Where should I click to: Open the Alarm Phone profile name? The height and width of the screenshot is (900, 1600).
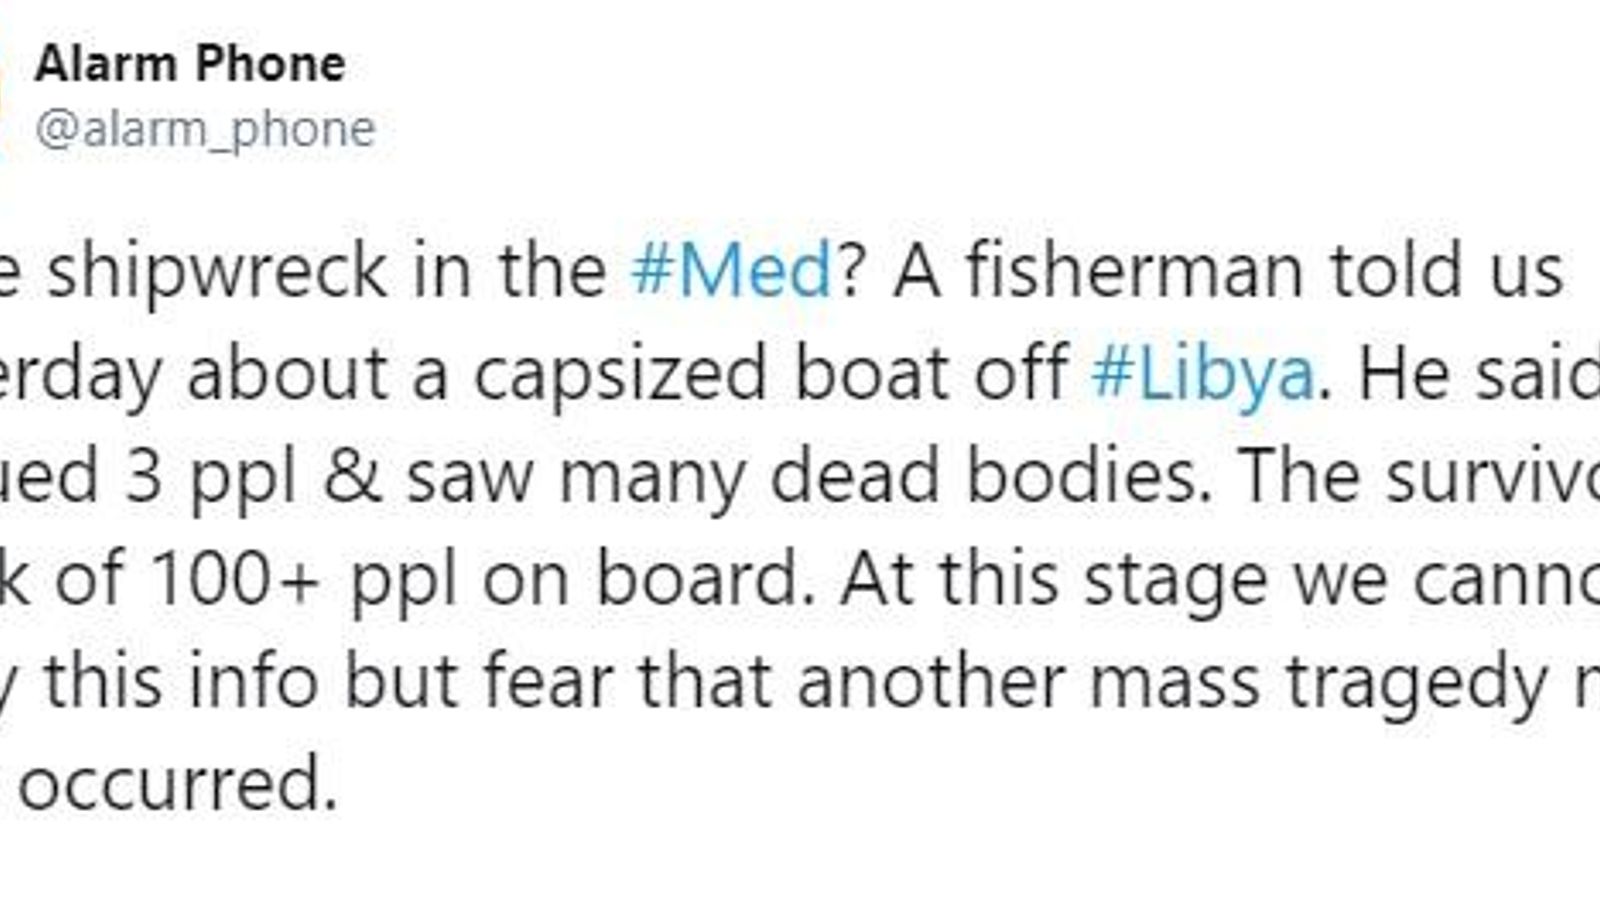[x=190, y=65]
